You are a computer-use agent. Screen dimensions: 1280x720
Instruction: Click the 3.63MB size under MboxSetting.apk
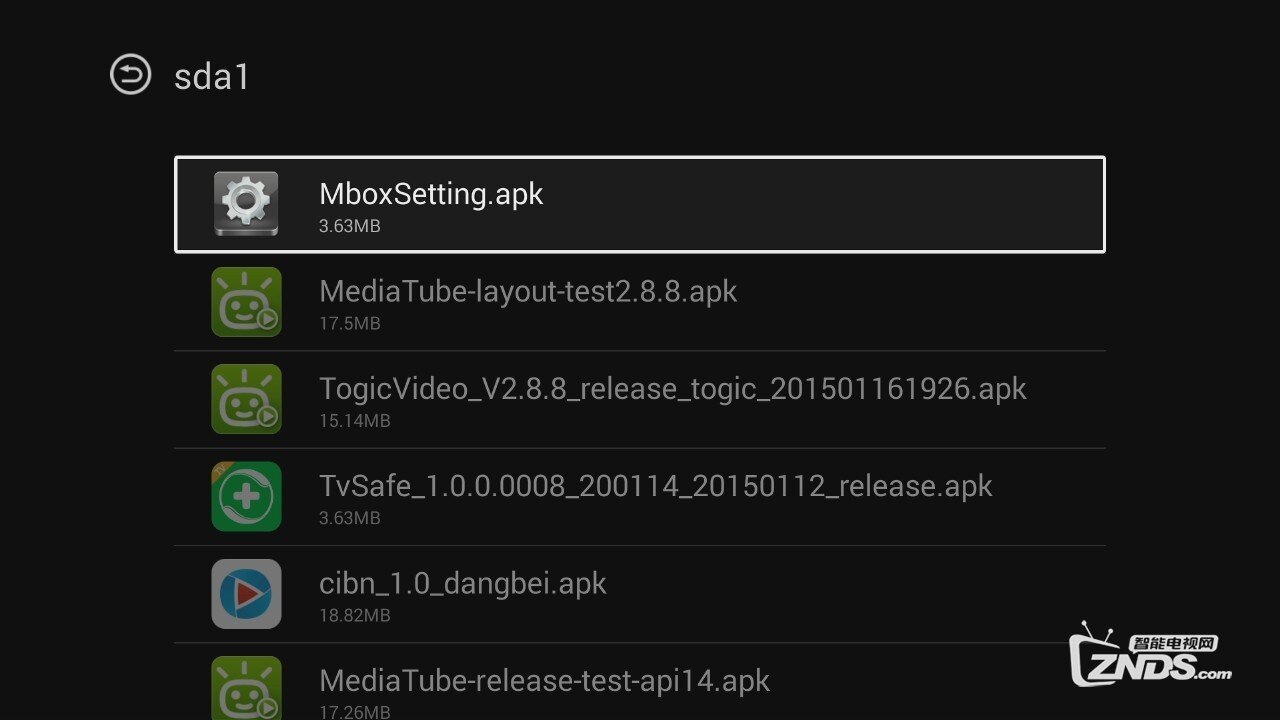pos(349,226)
